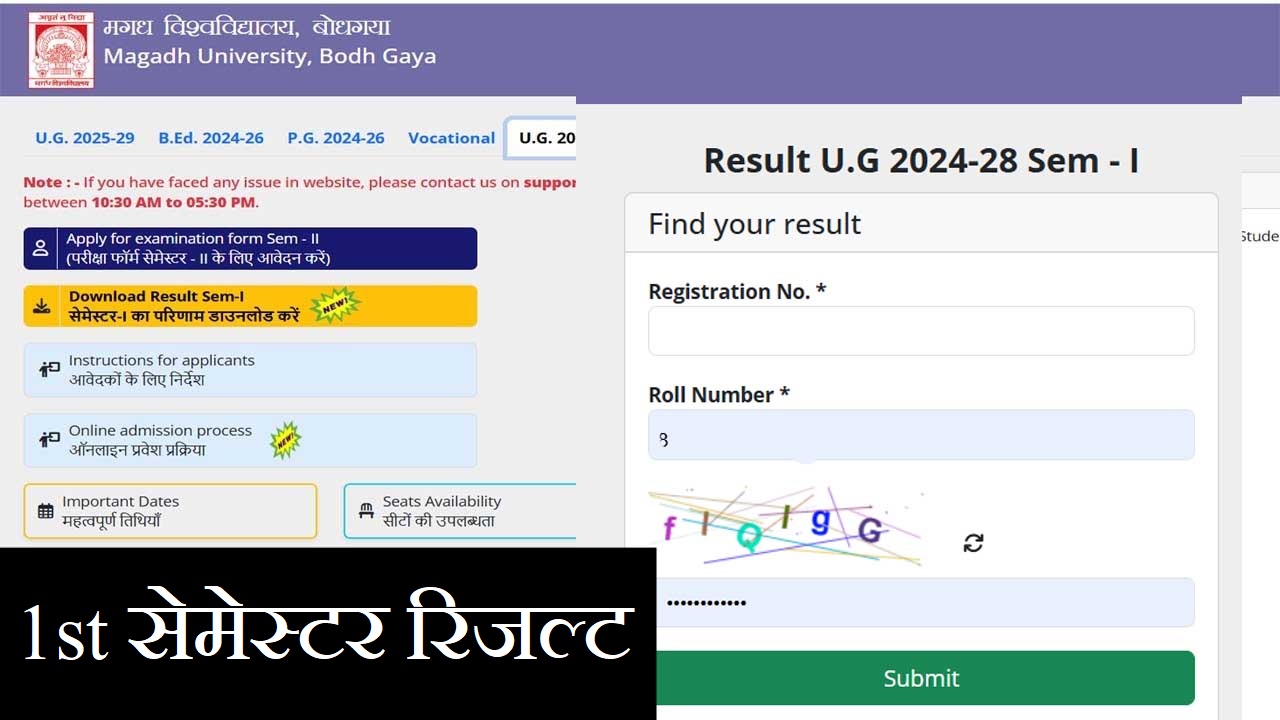Click the icon beside Online admission process
1280x720 pixels.
[49, 440]
